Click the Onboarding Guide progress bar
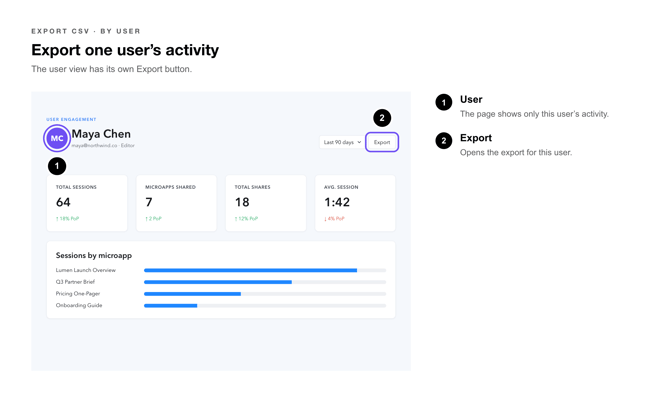Image resolution: width=670 pixels, height=402 pixels. [265, 305]
